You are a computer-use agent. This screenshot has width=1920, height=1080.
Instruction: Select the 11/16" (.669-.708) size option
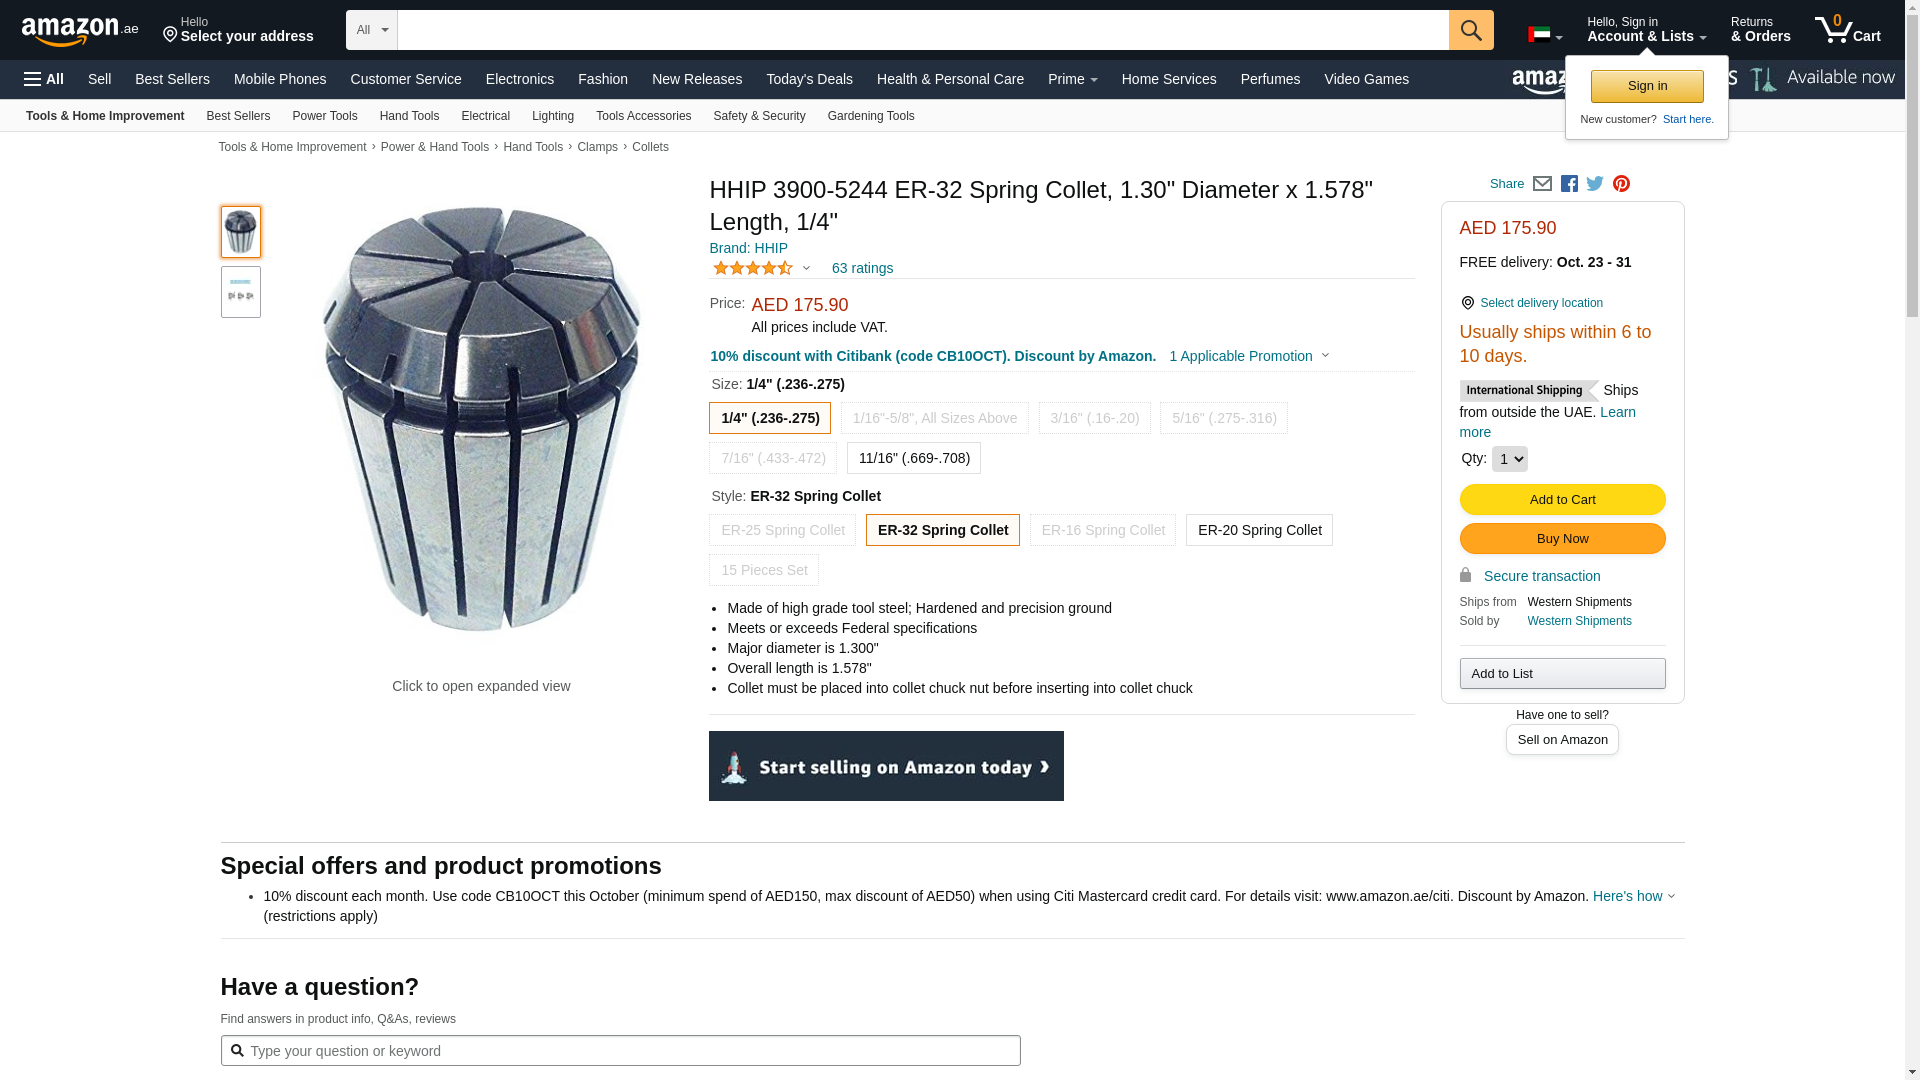tap(913, 458)
